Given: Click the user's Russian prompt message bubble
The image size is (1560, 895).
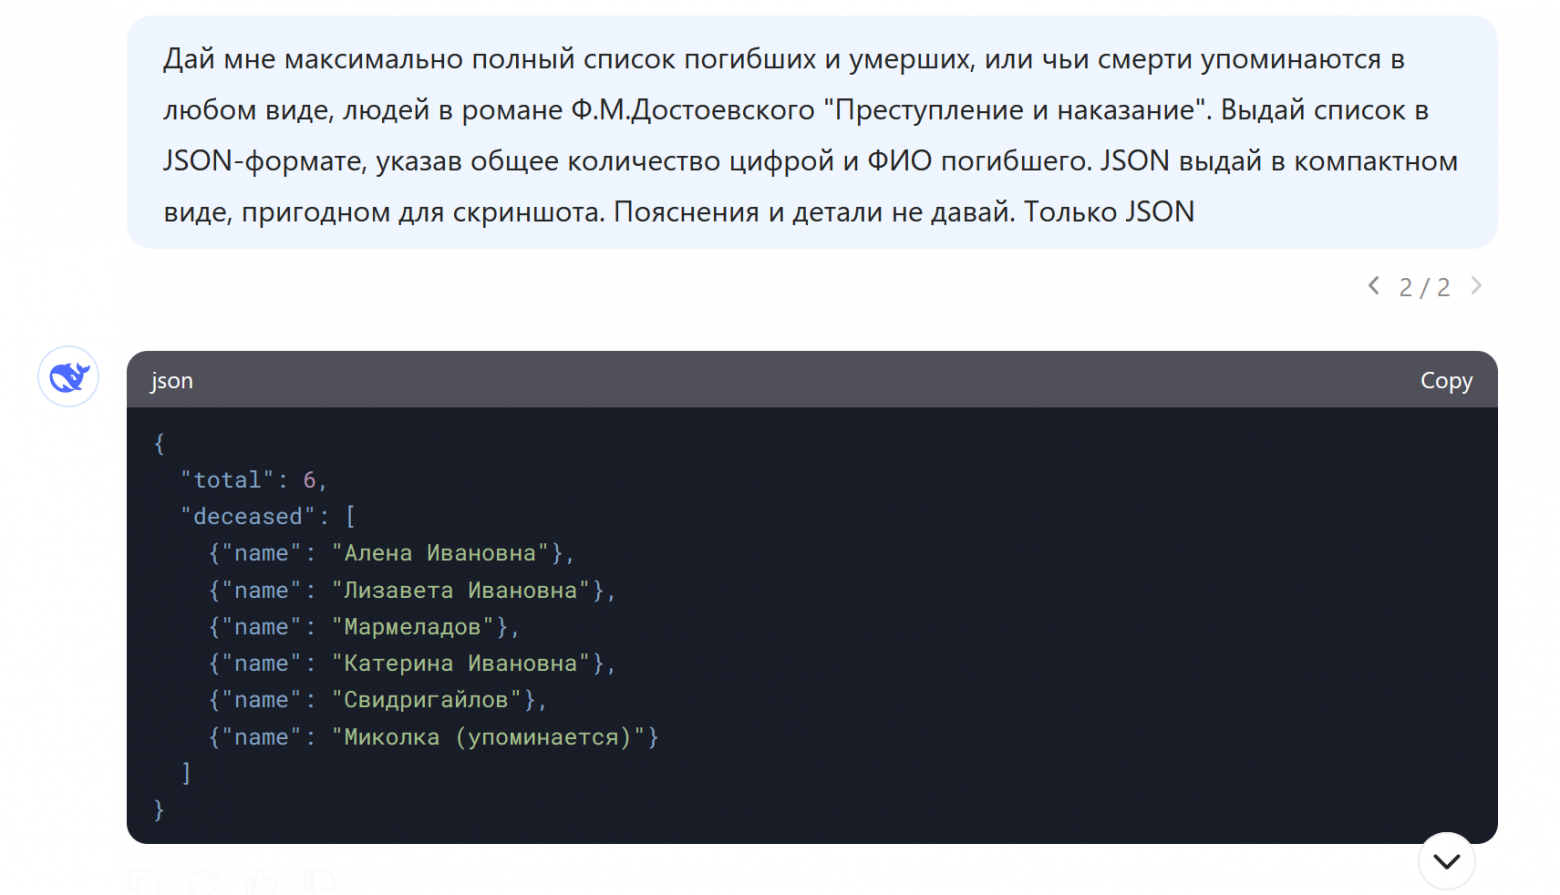Looking at the screenshot, I should click(811, 134).
